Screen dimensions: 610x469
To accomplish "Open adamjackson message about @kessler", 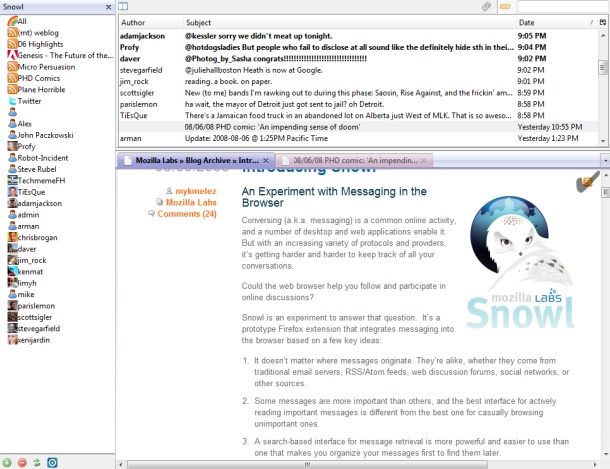I will click(358, 36).
